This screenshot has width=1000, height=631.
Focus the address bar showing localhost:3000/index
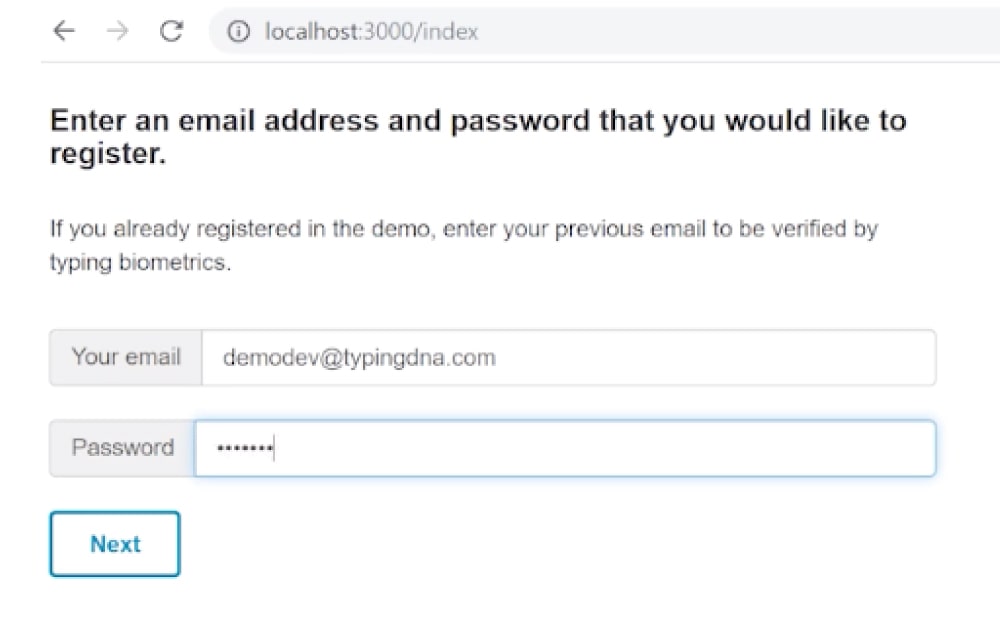[x=605, y=31]
